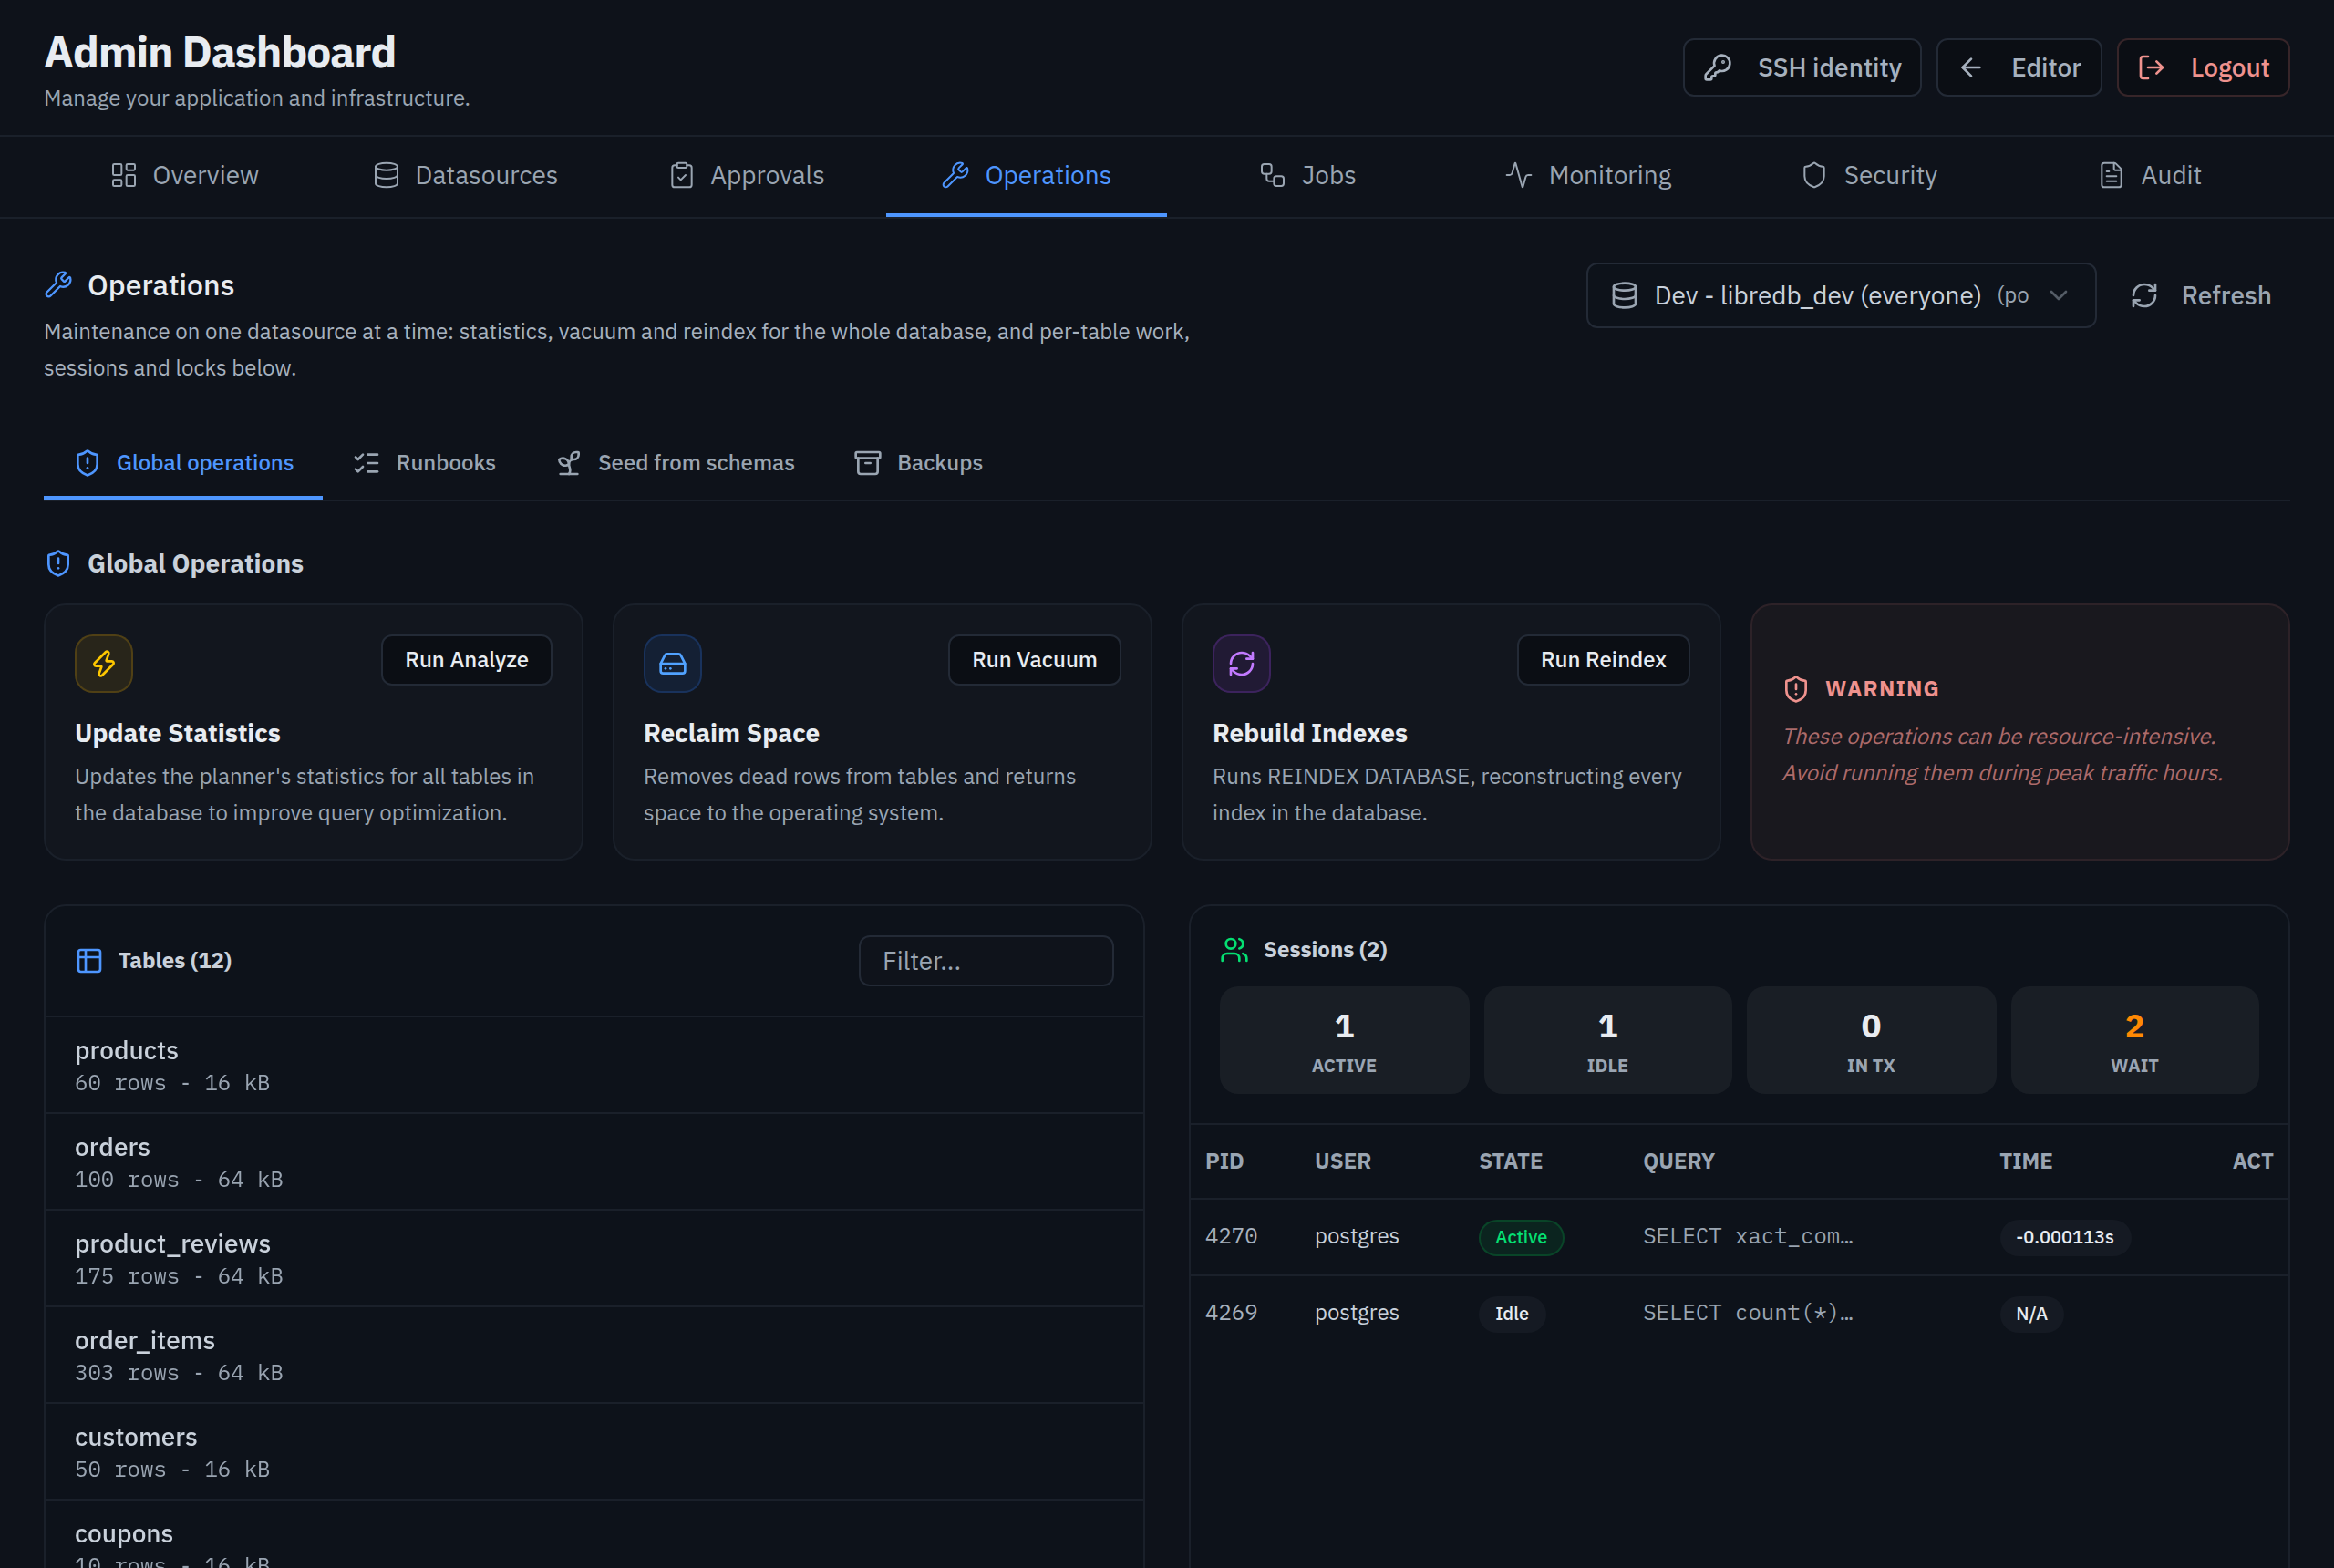Select the products table row

coord(594,1065)
